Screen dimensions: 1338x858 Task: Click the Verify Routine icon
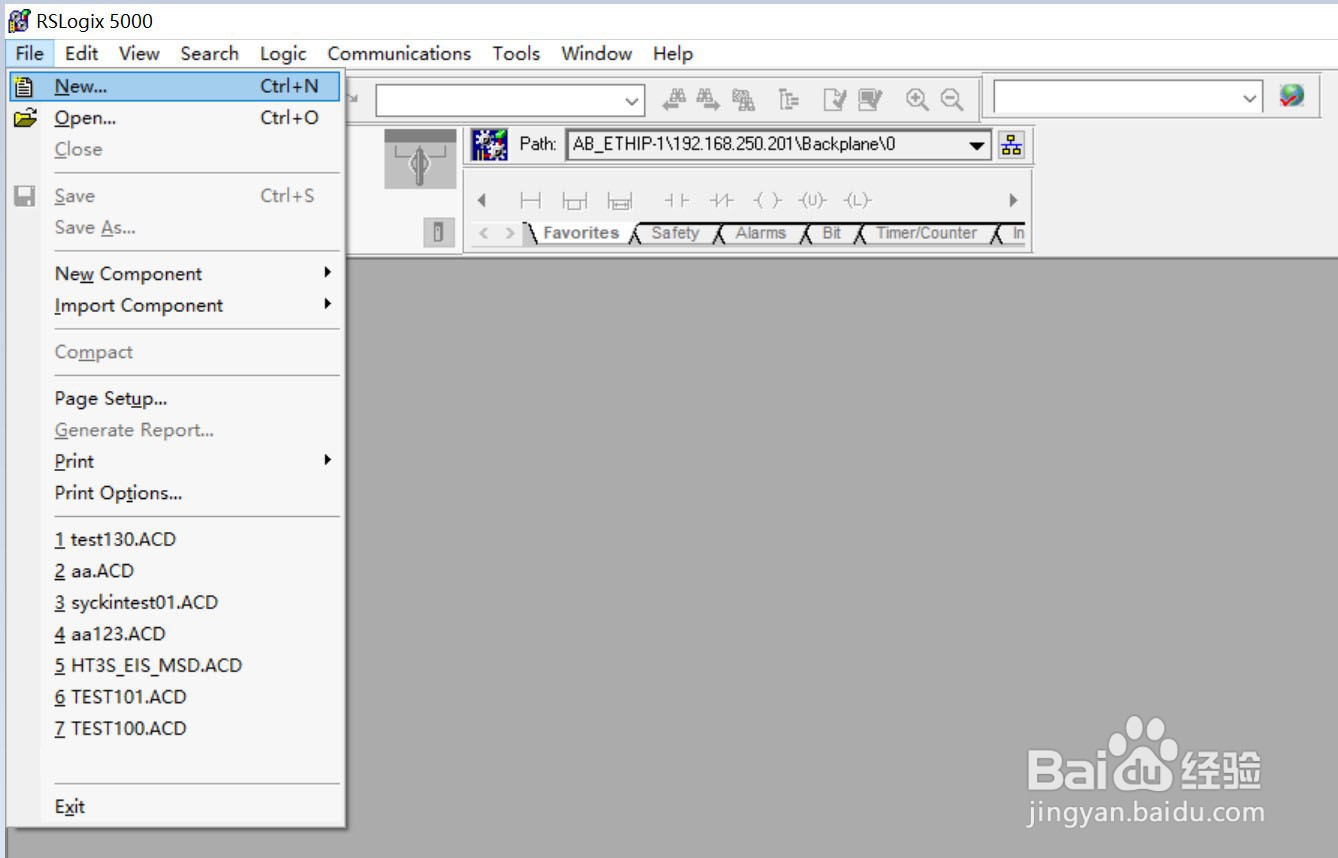[x=834, y=99]
